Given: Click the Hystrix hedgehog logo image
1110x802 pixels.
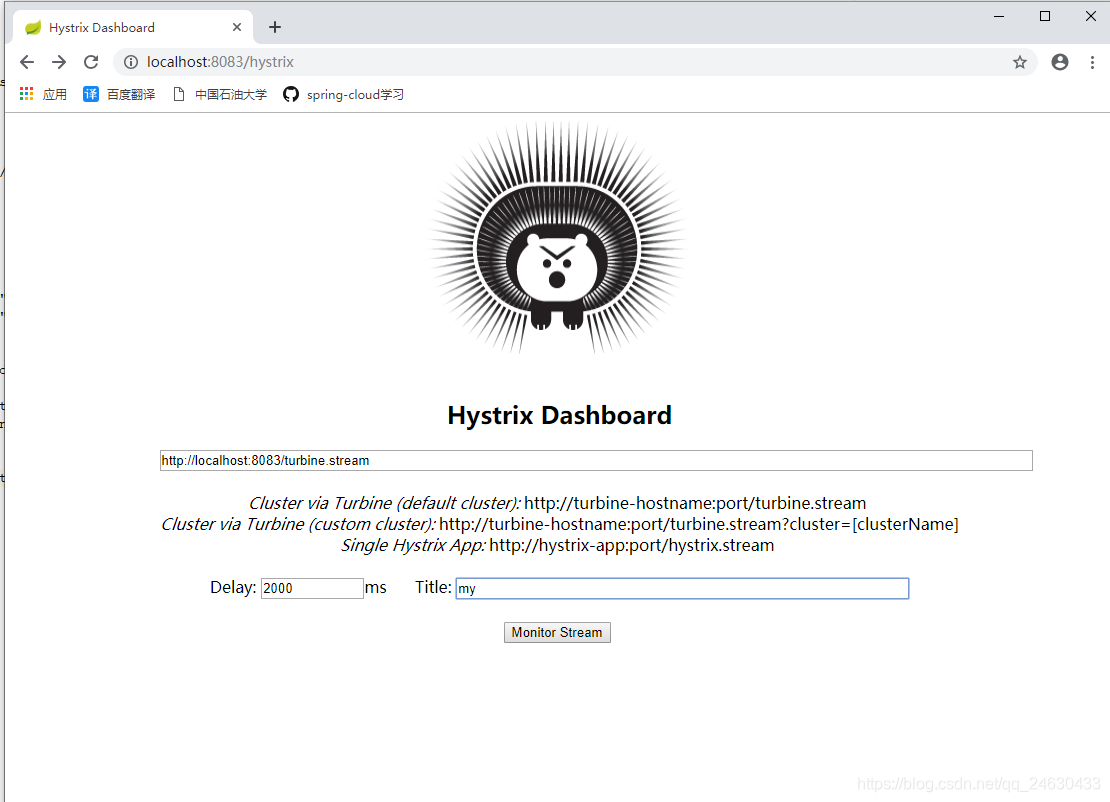Looking at the screenshot, I should pos(558,237).
